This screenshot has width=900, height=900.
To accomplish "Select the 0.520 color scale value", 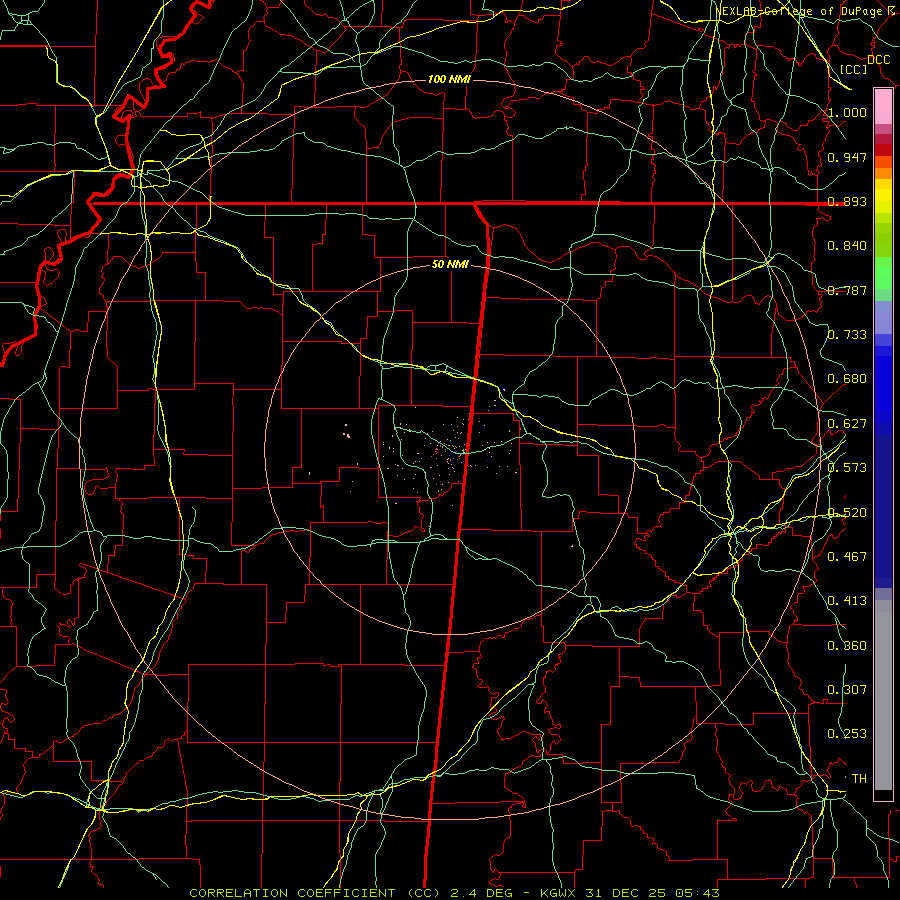I will 847,513.
